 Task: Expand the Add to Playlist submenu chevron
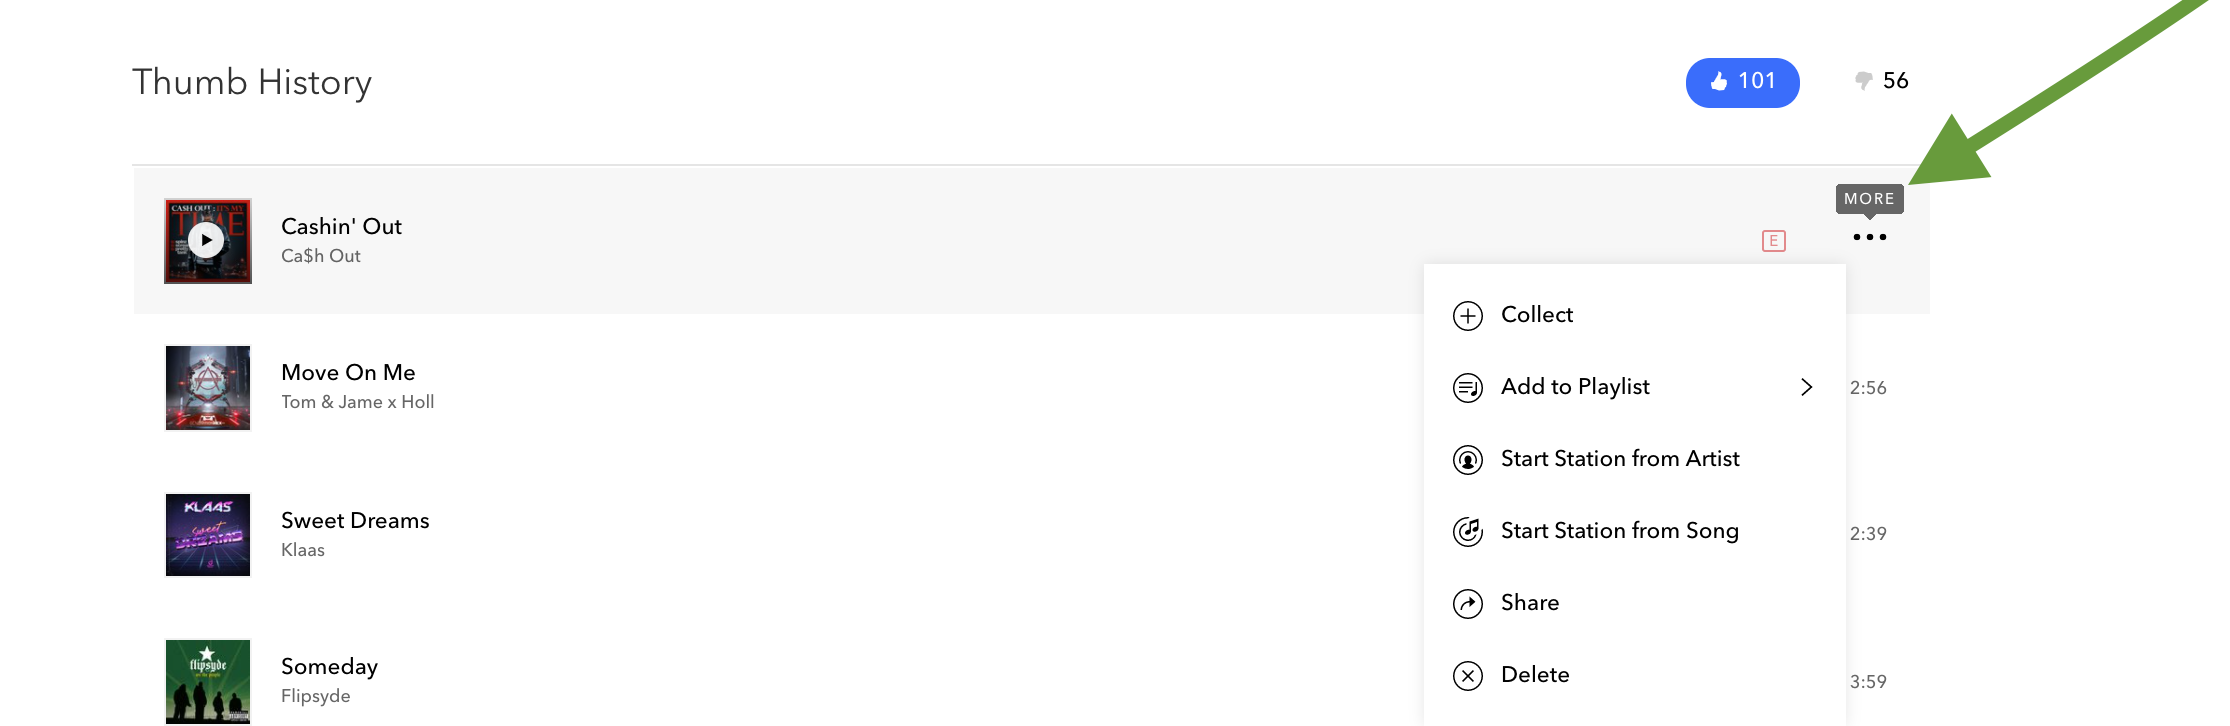[1806, 387]
